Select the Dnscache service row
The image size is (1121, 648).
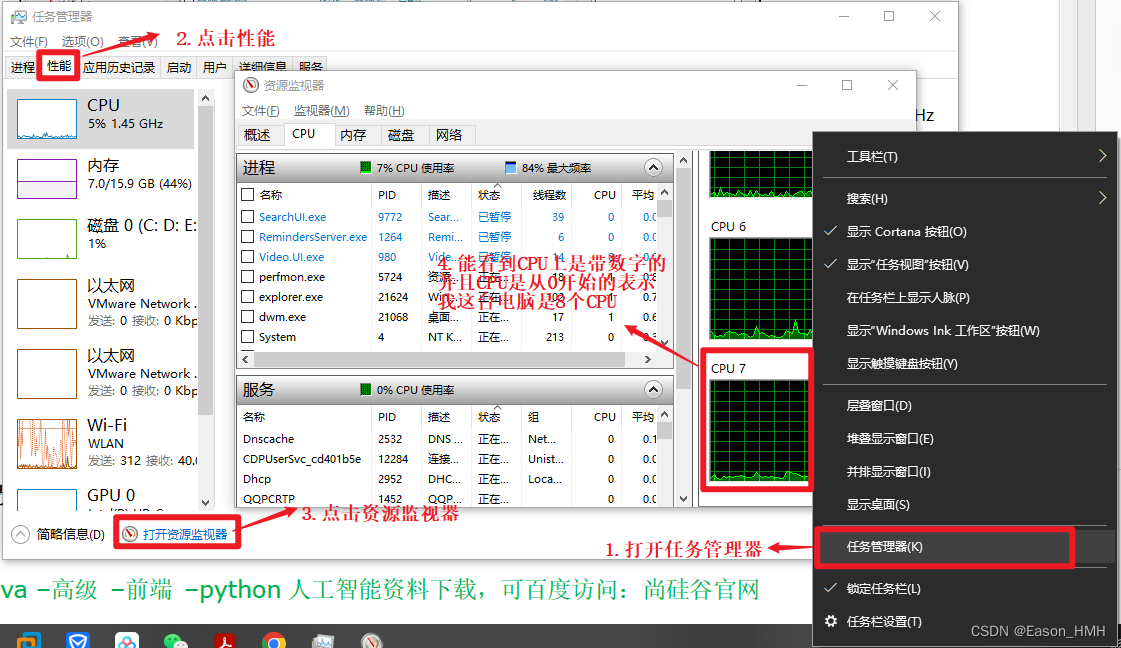point(448,438)
